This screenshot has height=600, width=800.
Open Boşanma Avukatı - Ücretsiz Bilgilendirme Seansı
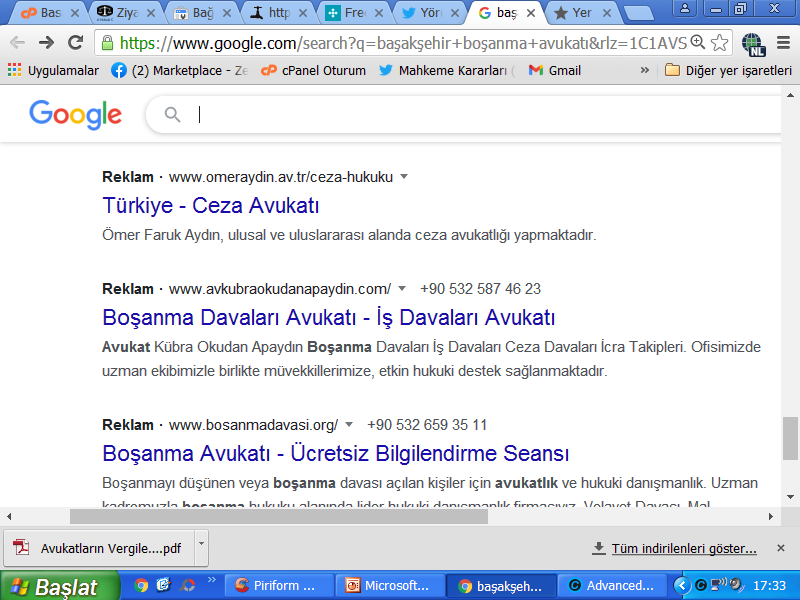click(336, 453)
